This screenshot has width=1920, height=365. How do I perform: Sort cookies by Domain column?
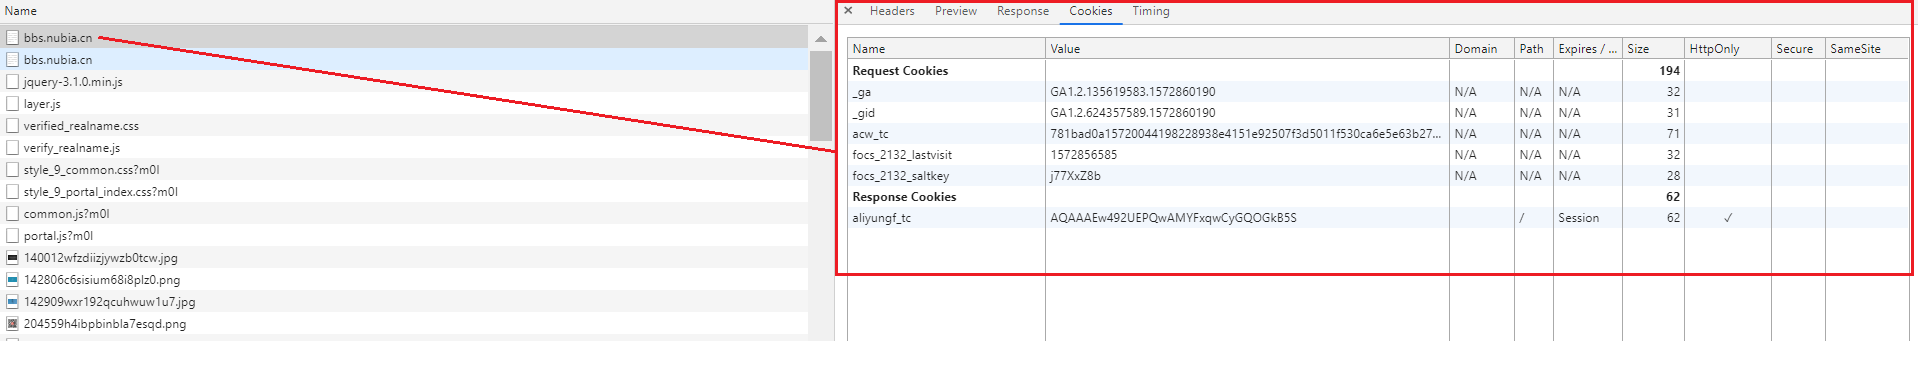point(1482,48)
